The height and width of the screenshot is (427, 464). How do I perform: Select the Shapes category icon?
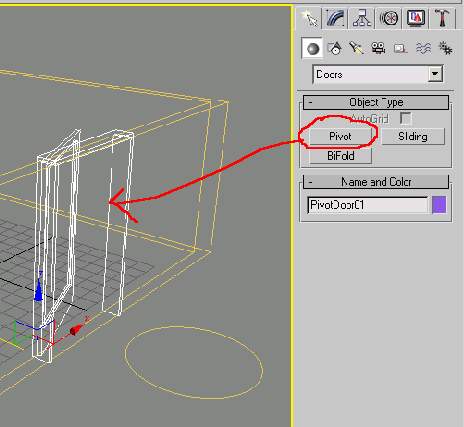(335, 49)
